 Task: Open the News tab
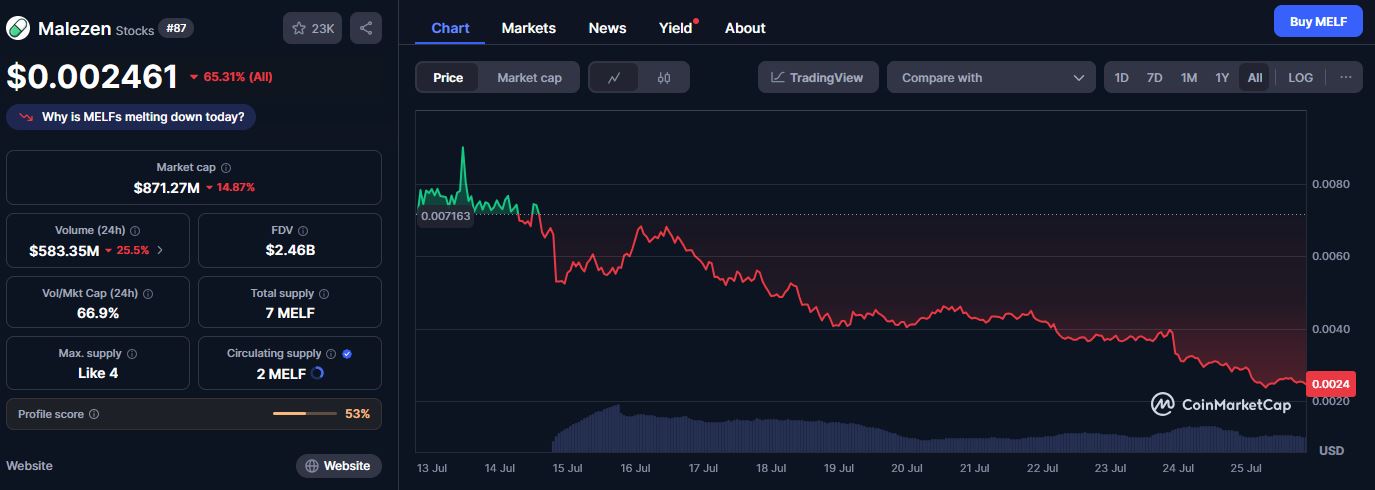pyautogui.click(x=608, y=28)
